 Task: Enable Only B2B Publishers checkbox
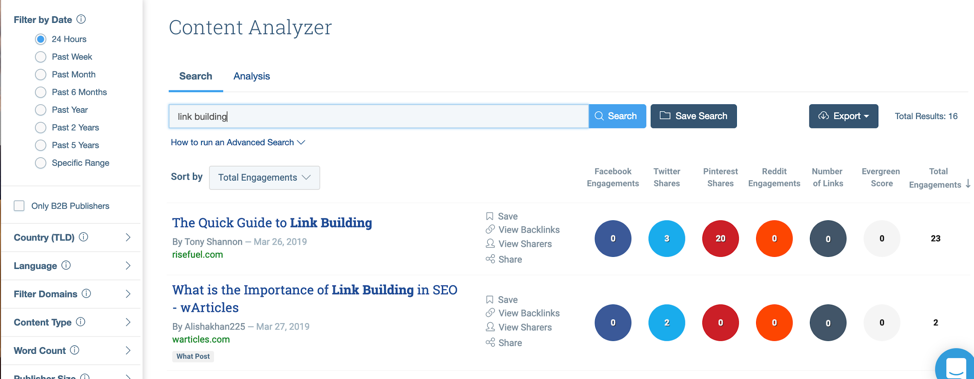pyautogui.click(x=19, y=206)
